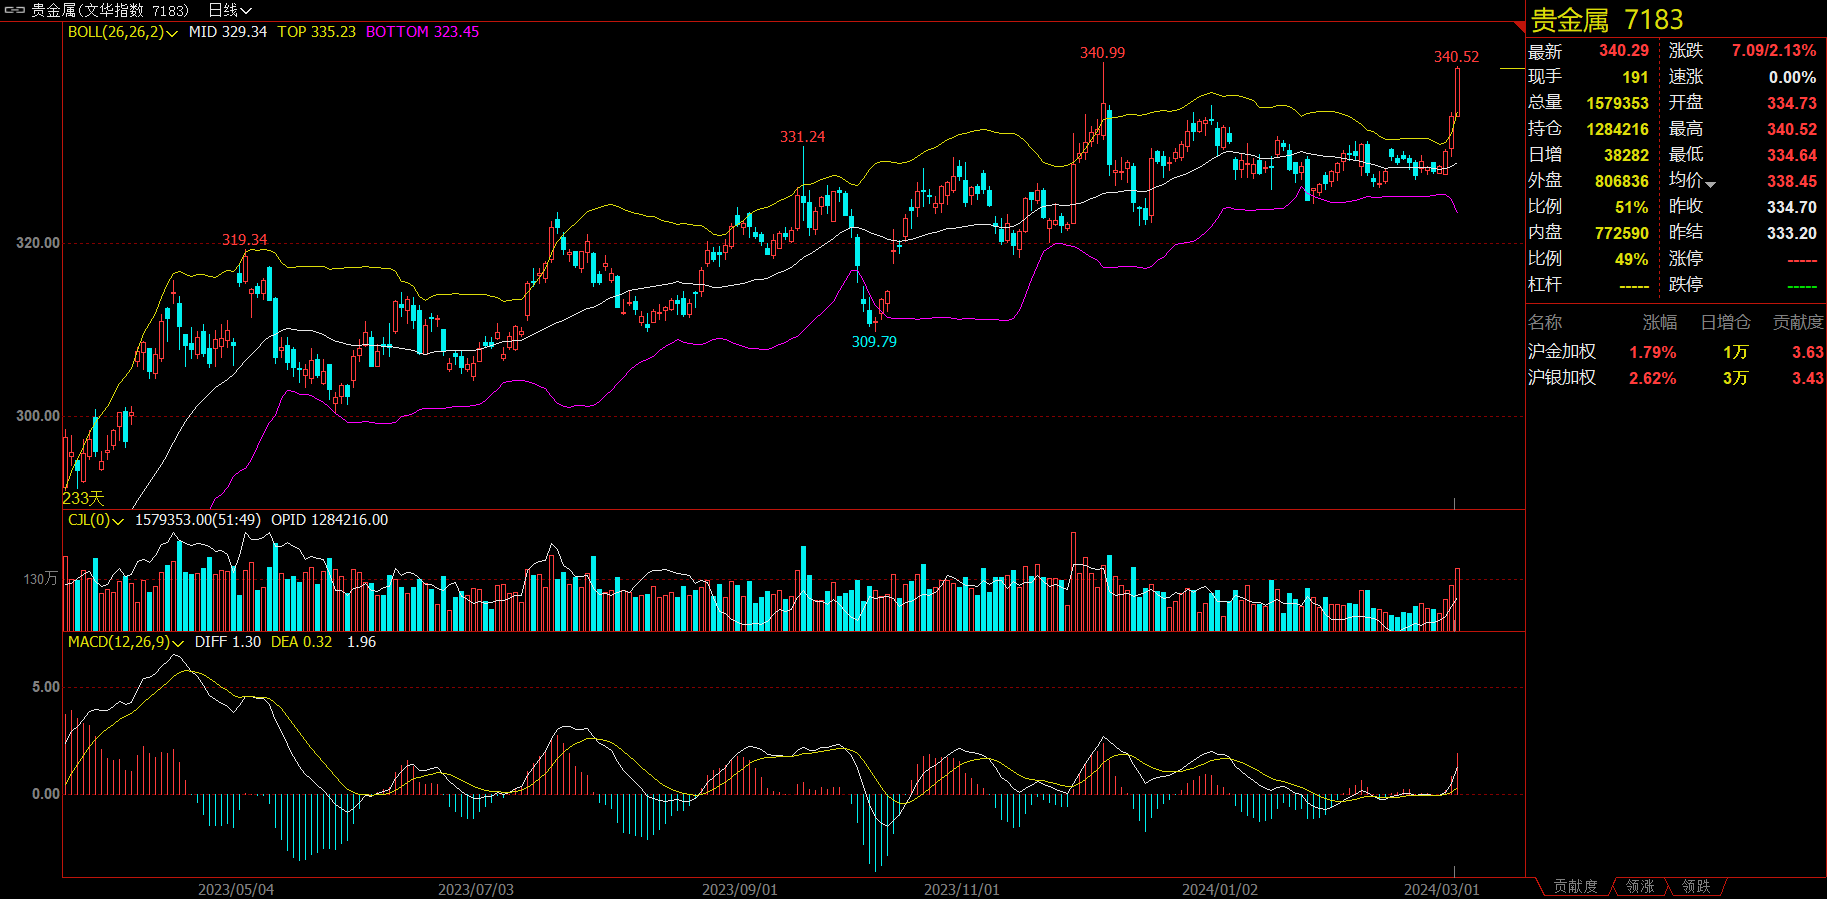Sort by the 涨幅 column header
The height and width of the screenshot is (899, 1827).
1660,322
